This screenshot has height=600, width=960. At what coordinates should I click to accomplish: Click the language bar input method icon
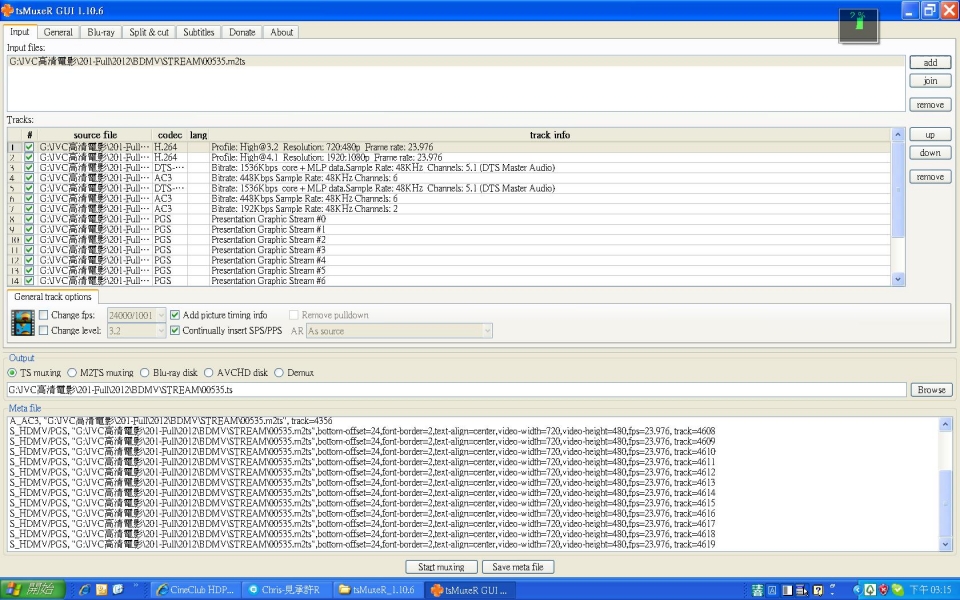pos(757,590)
